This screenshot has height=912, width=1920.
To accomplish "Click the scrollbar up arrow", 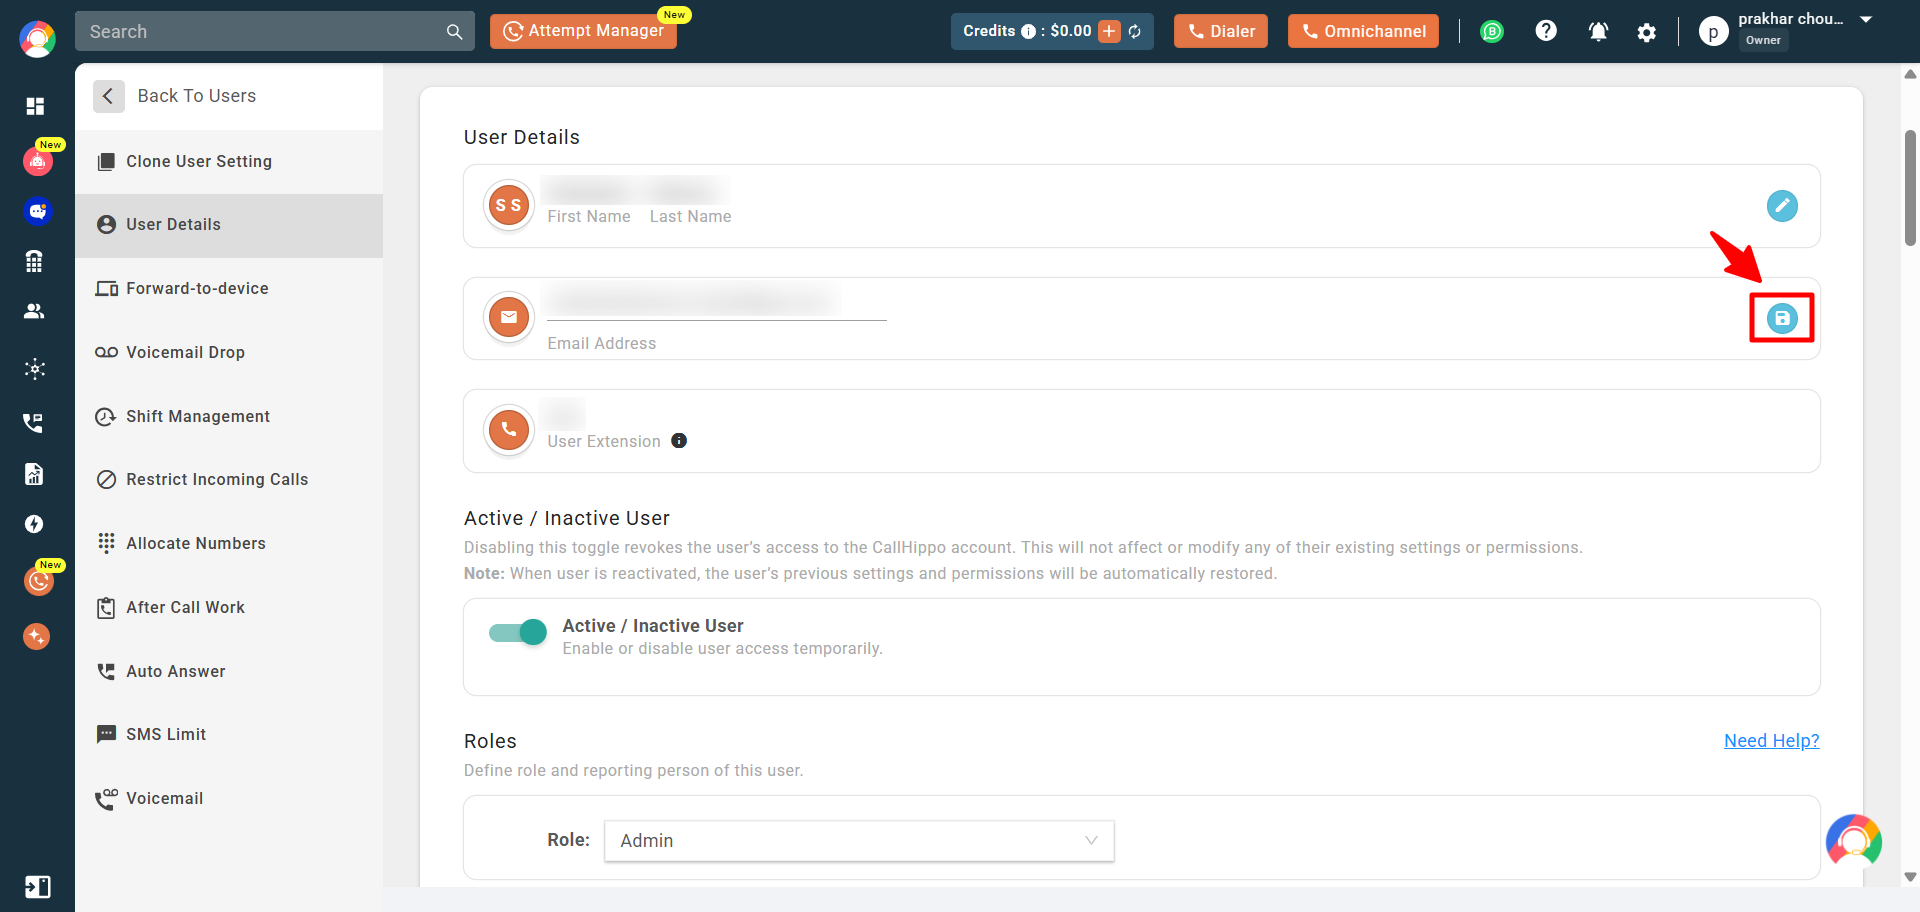I will point(1910,74).
